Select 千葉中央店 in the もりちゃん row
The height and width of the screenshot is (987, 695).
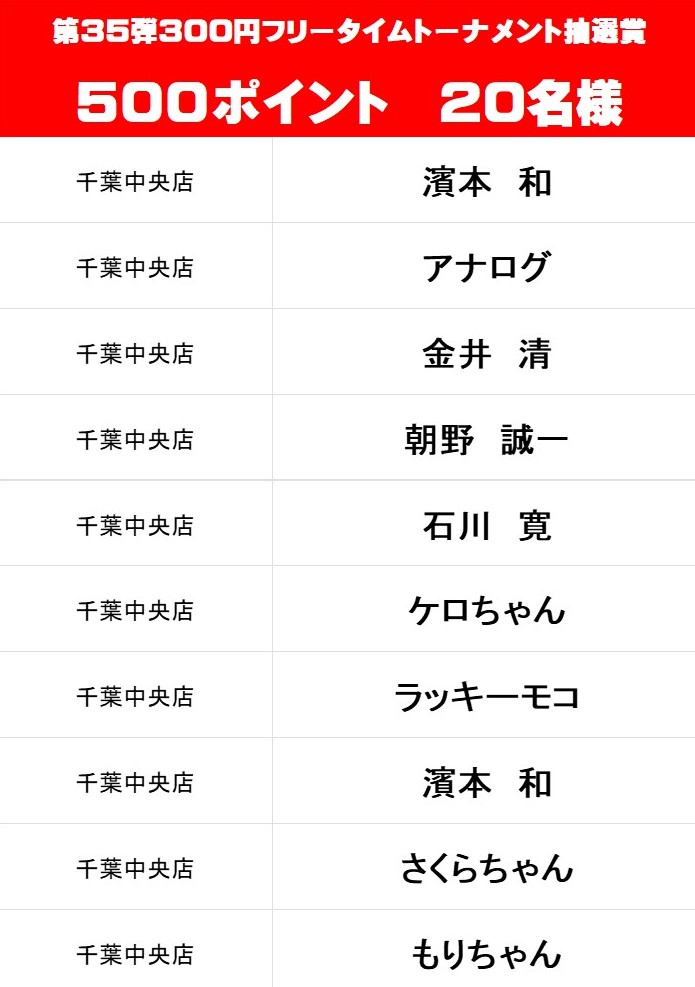135,955
